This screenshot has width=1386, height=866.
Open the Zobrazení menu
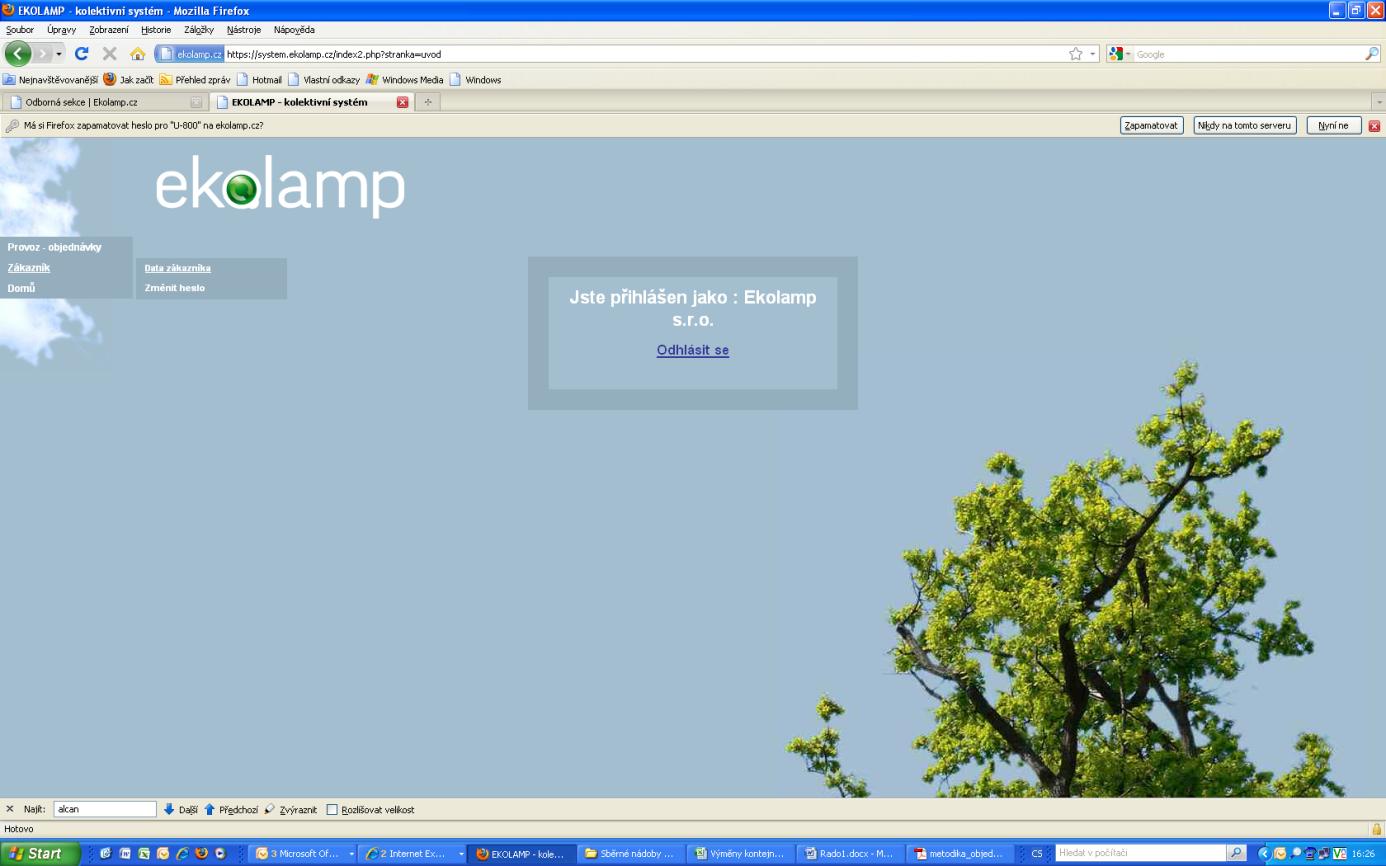pos(109,29)
